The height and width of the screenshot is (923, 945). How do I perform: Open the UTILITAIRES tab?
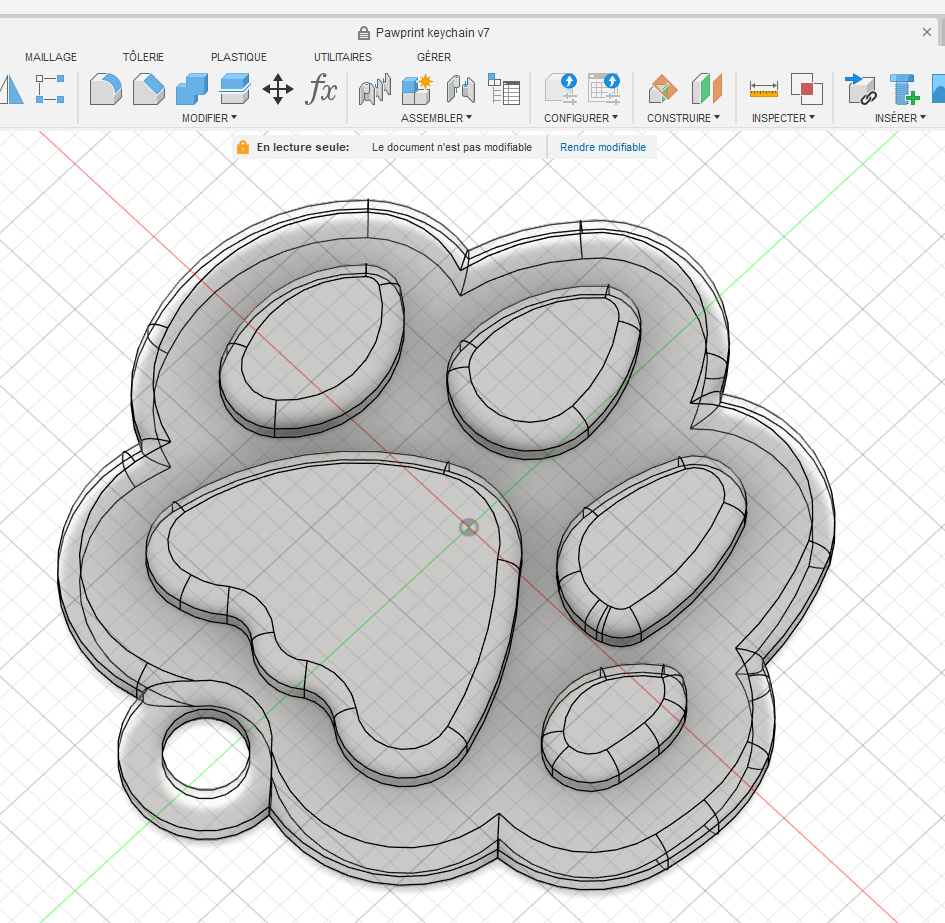(343, 57)
